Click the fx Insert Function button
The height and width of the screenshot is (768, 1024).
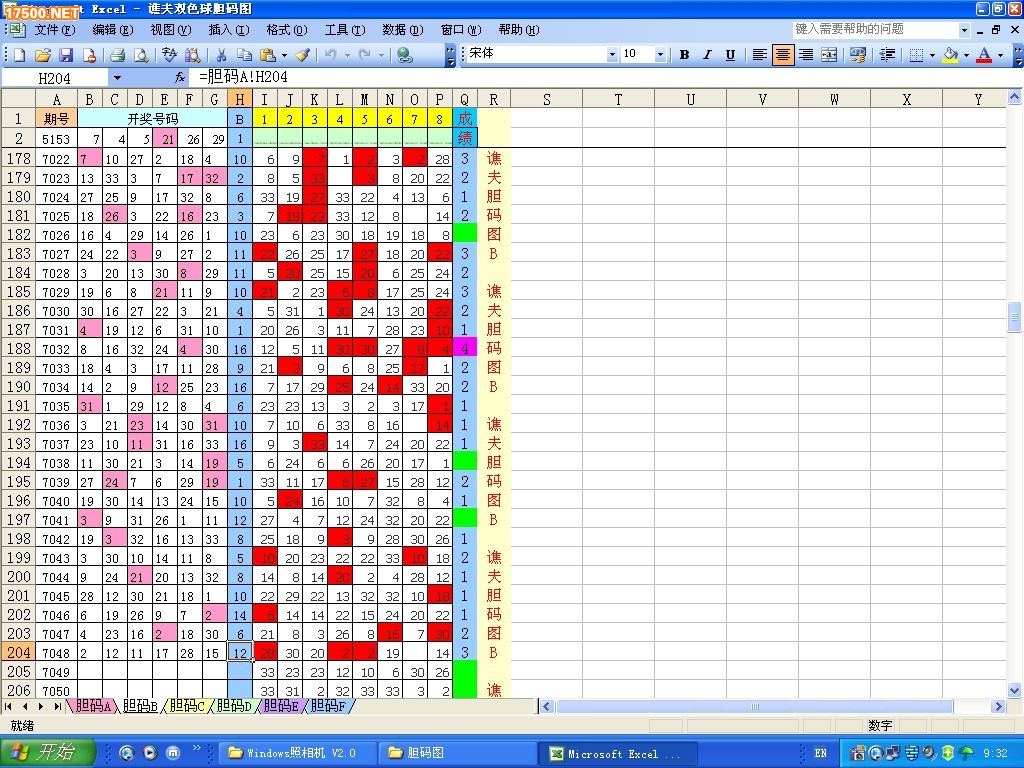[180, 78]
